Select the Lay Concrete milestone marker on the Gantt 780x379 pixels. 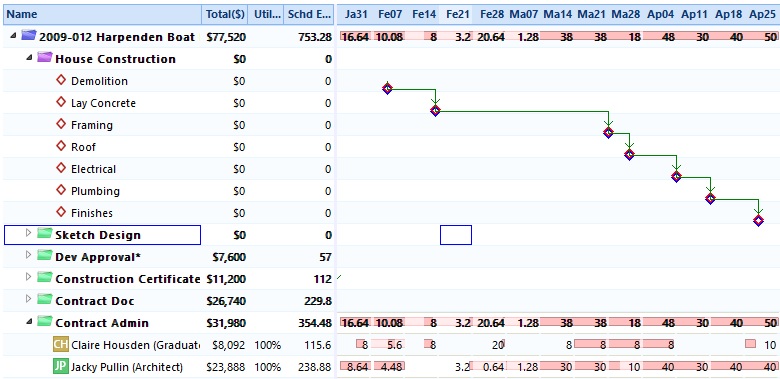435,110
